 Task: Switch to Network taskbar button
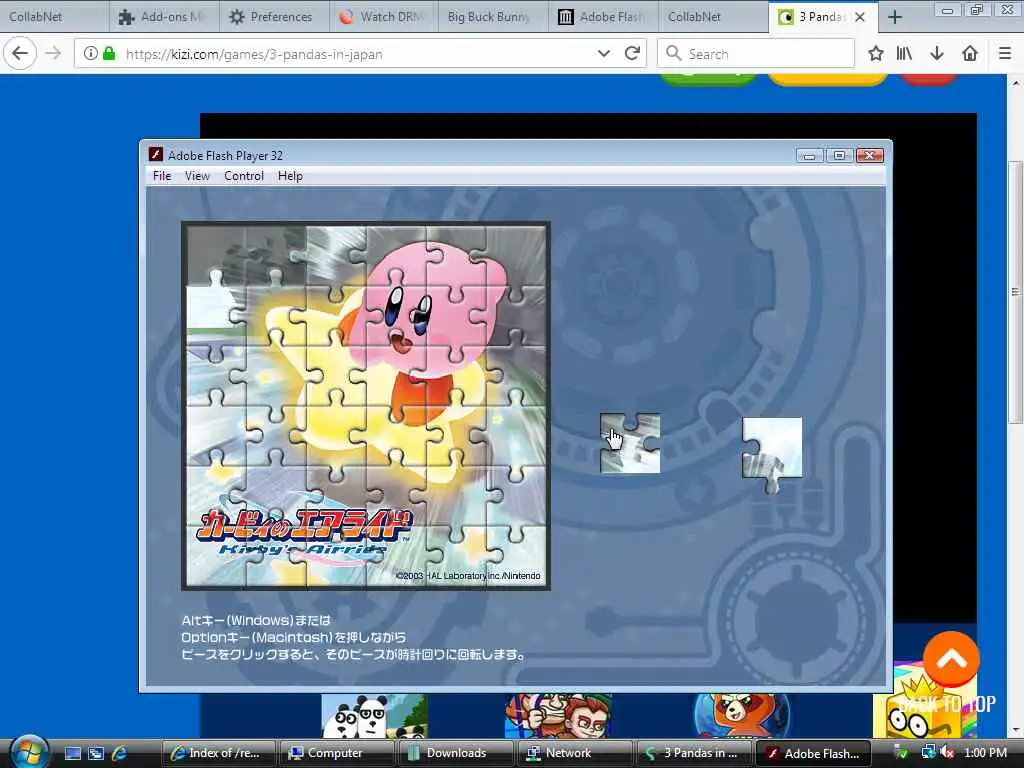click(x=574, y=753)
